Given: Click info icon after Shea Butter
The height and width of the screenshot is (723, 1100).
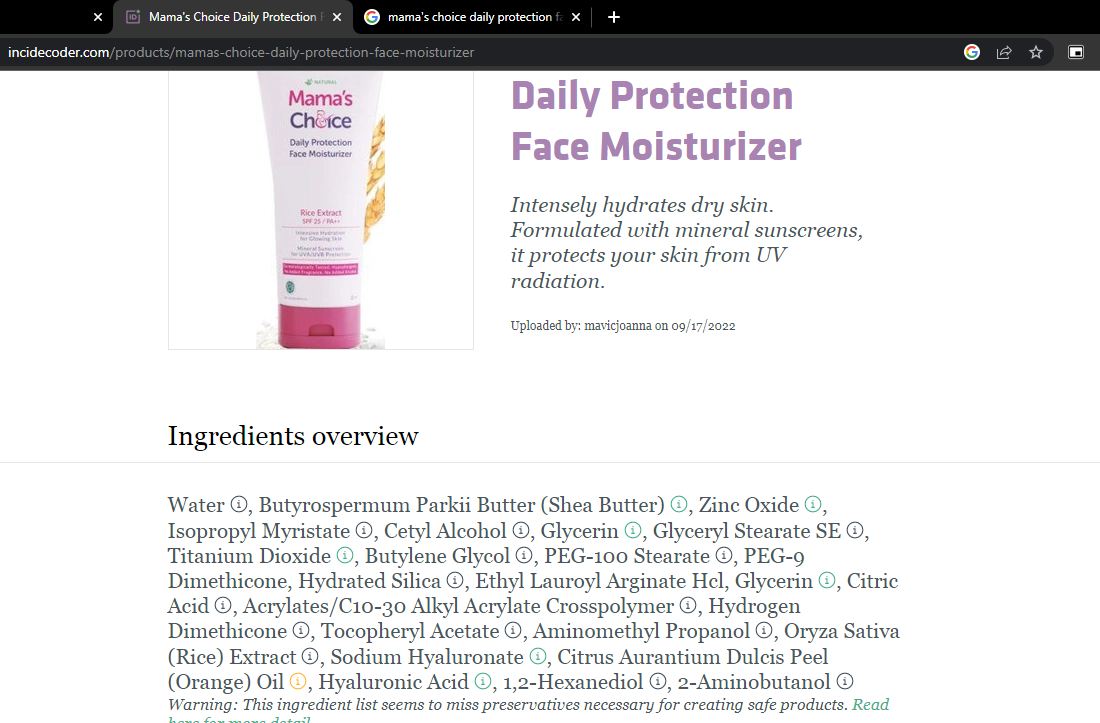Looking at the screenshot, I should [x=678, y=504].
